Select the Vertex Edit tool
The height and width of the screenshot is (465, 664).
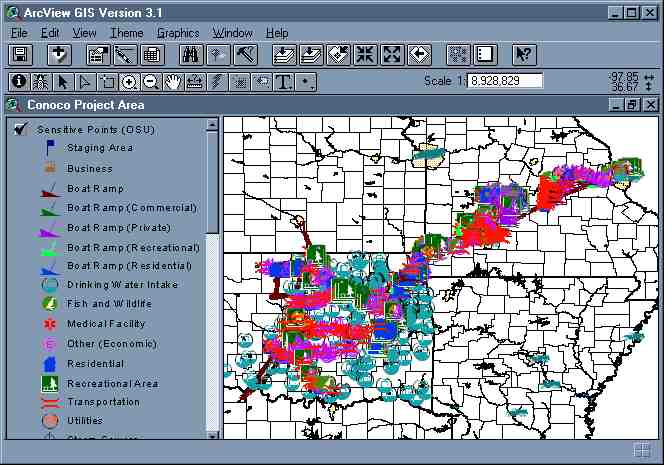(85, 82)
